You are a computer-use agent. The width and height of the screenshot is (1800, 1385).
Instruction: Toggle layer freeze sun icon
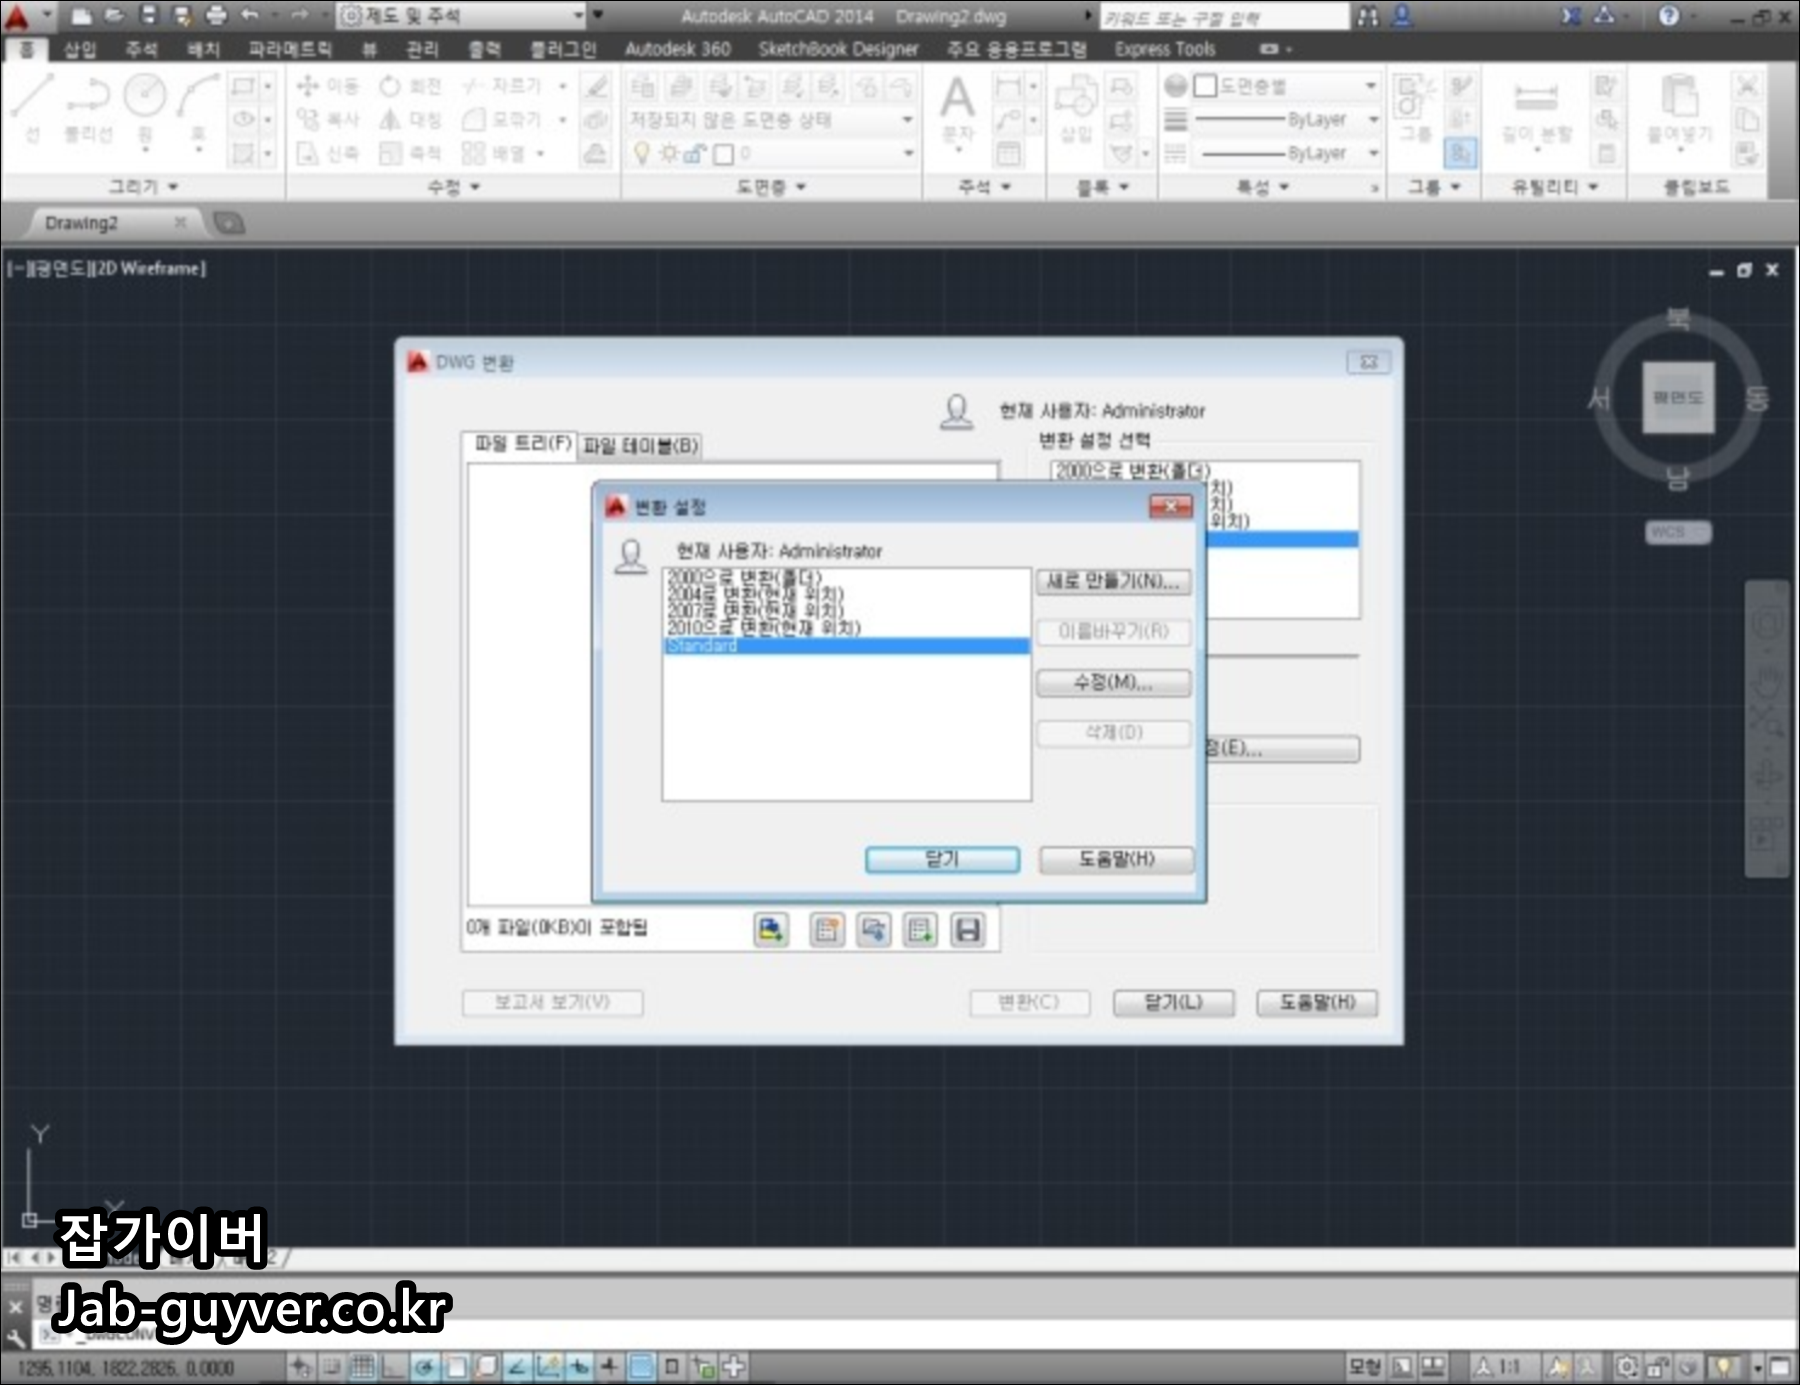(668, 153)
